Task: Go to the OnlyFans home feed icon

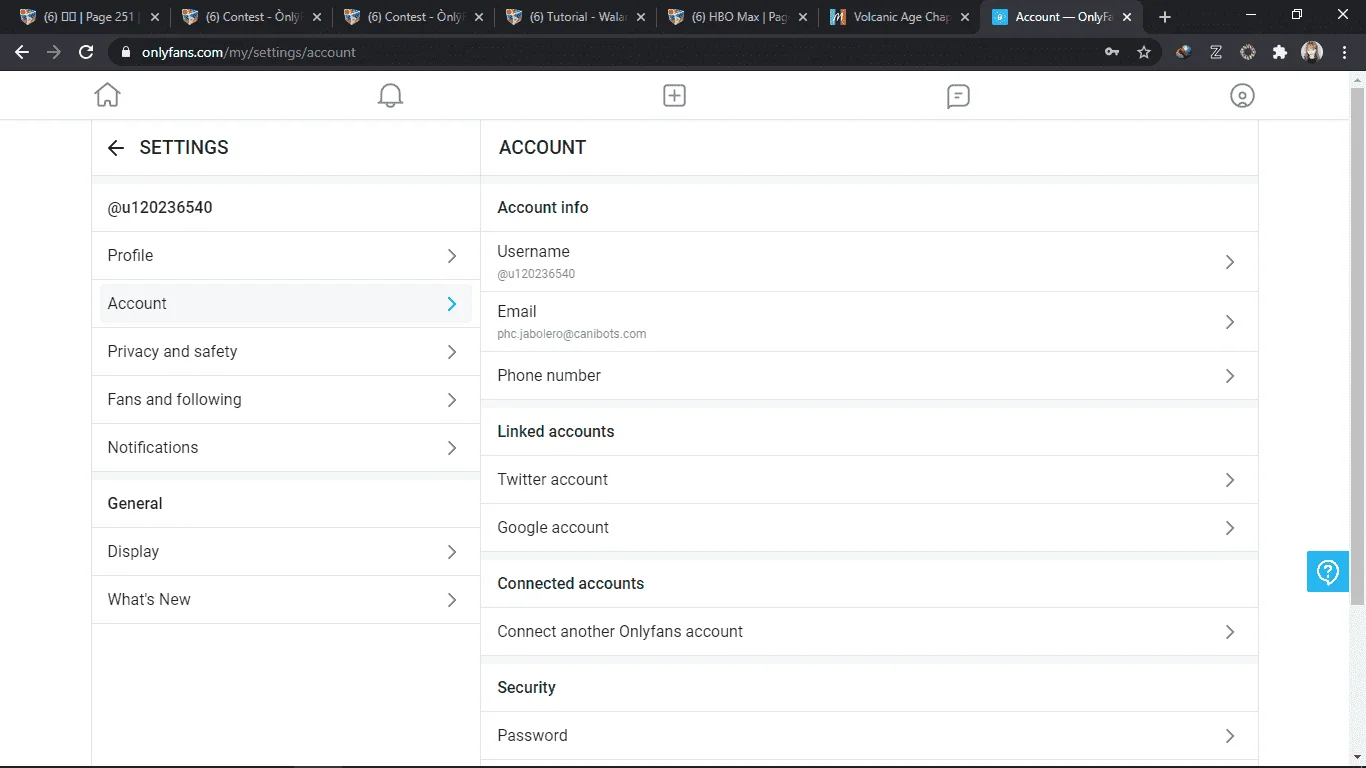Action: pos(107,95)
